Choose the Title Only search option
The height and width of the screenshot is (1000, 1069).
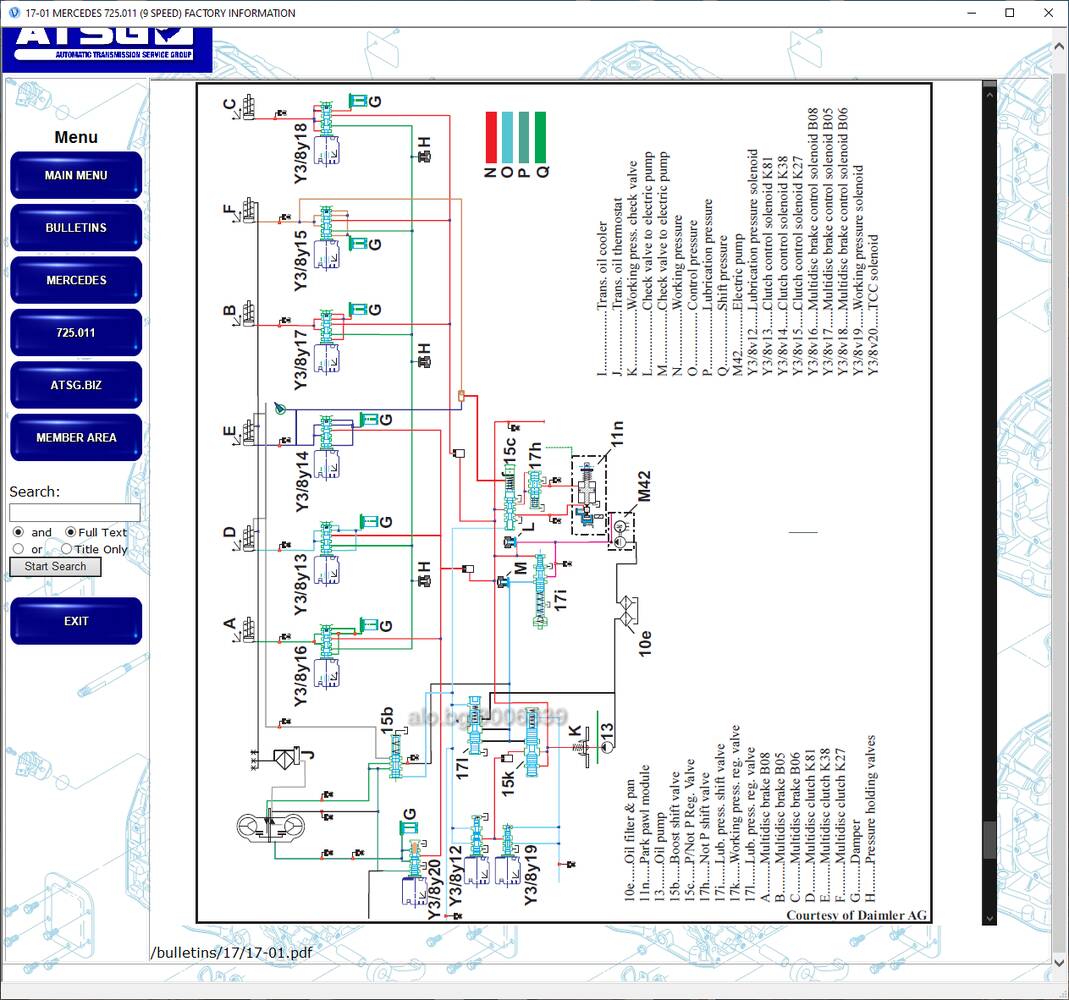66,549
